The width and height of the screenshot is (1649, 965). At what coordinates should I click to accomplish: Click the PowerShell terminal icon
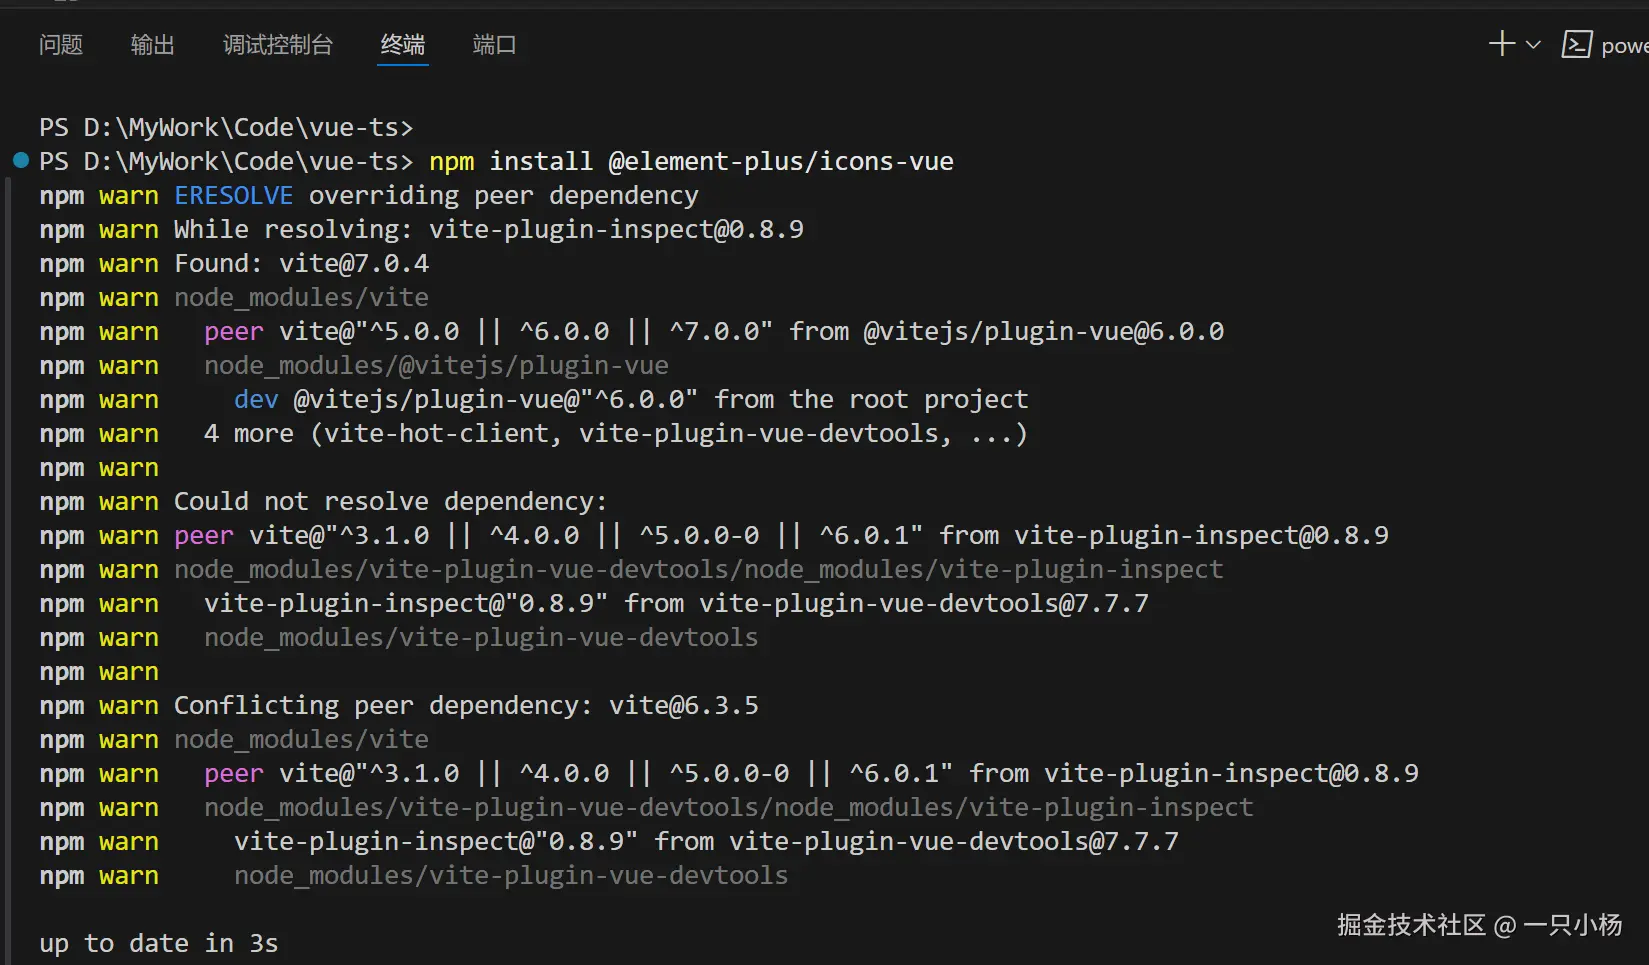(1577, 45)
